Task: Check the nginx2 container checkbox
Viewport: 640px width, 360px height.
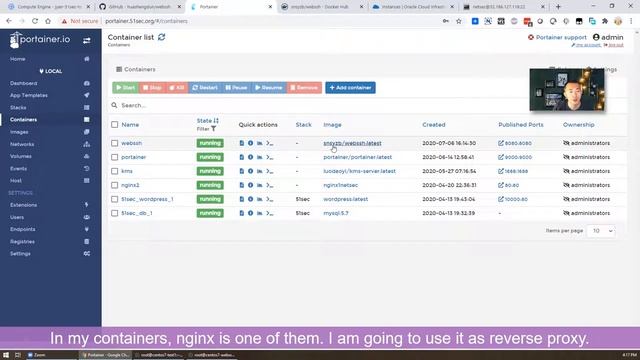Action: tap(115, 185)
